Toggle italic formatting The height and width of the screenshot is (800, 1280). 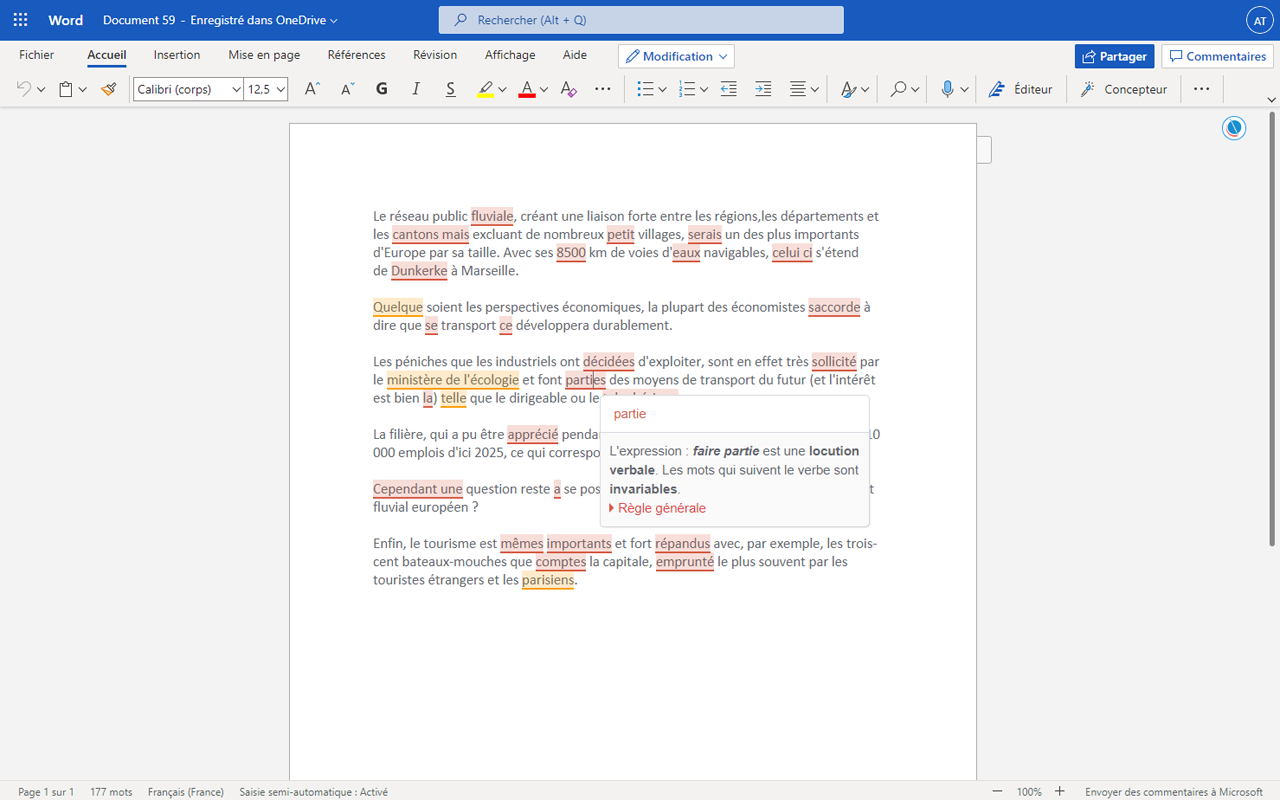click(415, 88)
